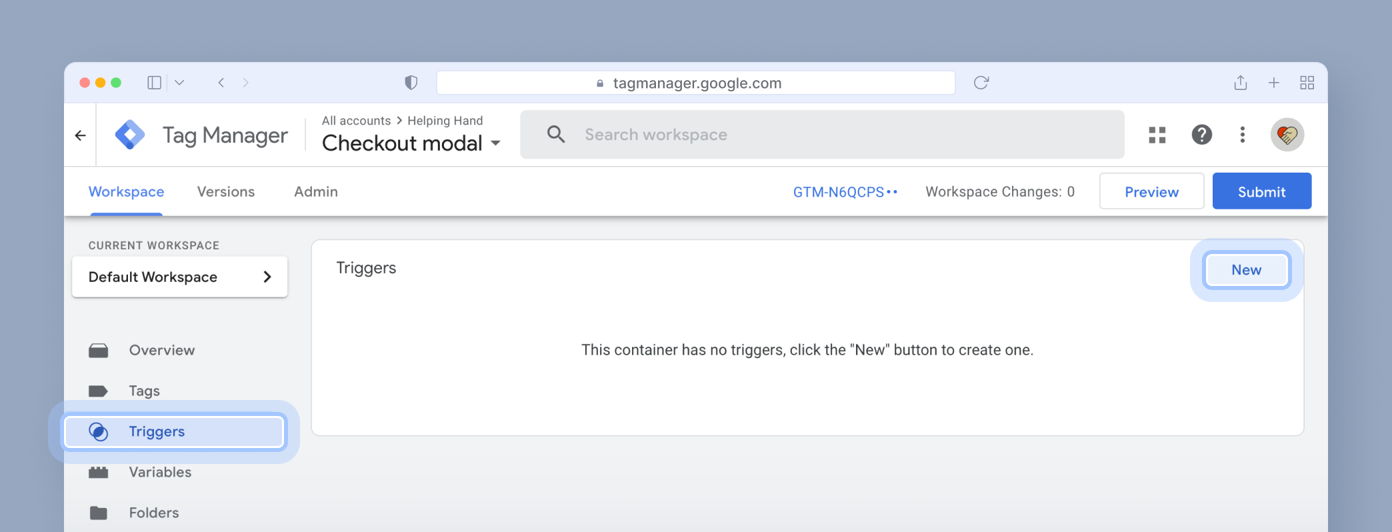Screen dimensions: 1392x532
Task: Click the search magnifier icon
Action: tap(556, 135)
